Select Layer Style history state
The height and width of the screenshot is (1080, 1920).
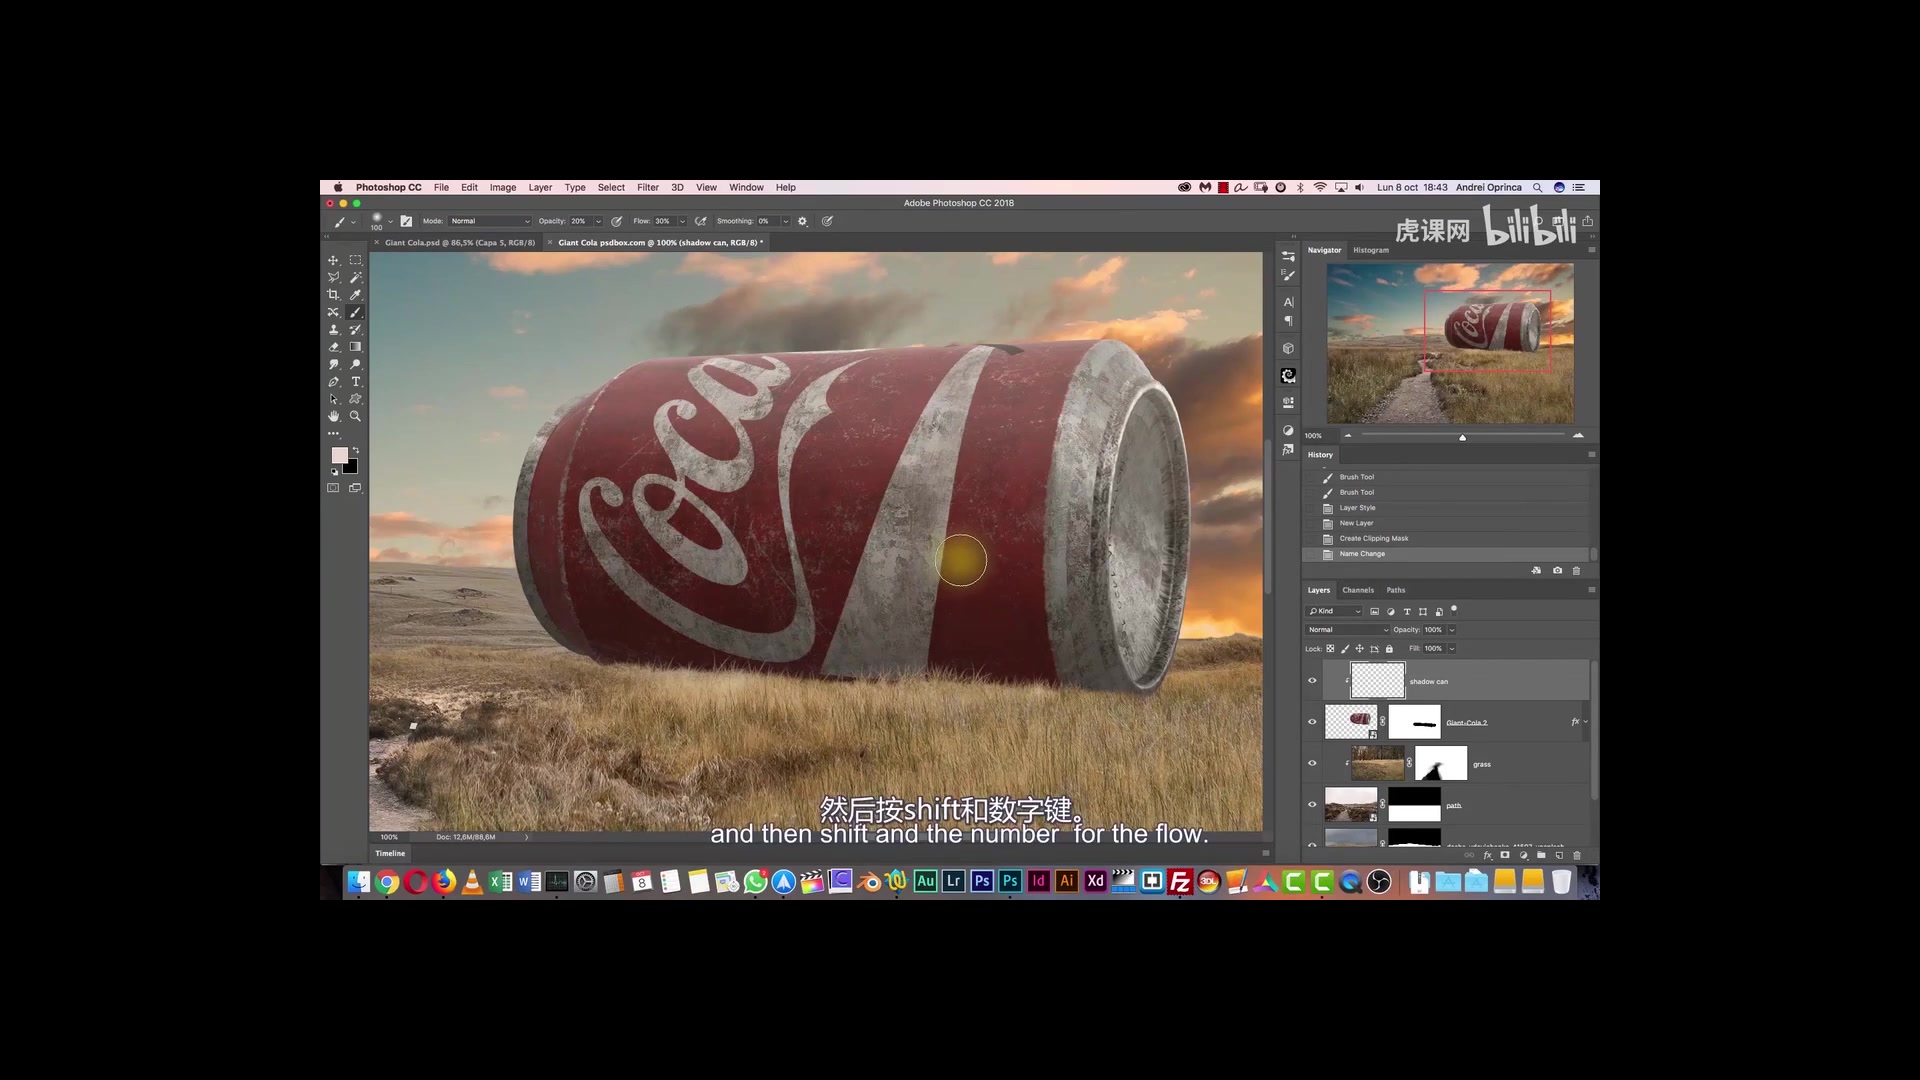pos(1357,508)
